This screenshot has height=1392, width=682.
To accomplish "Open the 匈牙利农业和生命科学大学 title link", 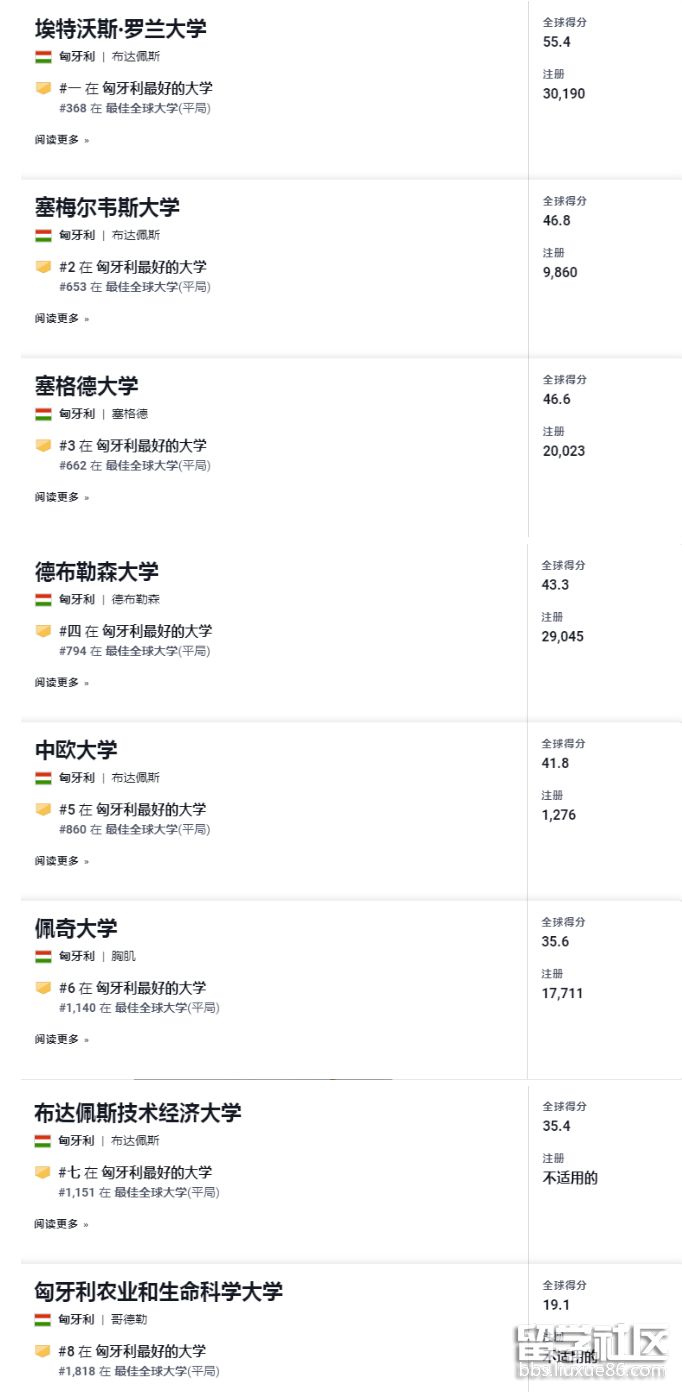I will [158, 1291].
